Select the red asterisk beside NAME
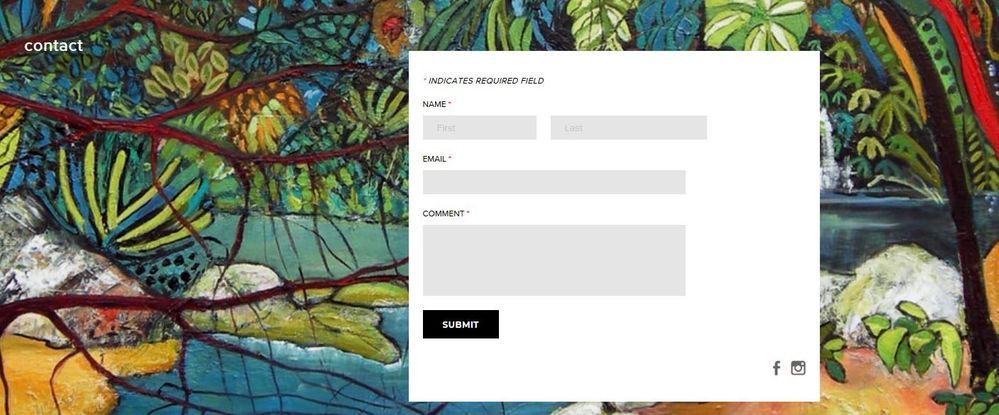Screen dimensions: 999x415 [450, 103]
